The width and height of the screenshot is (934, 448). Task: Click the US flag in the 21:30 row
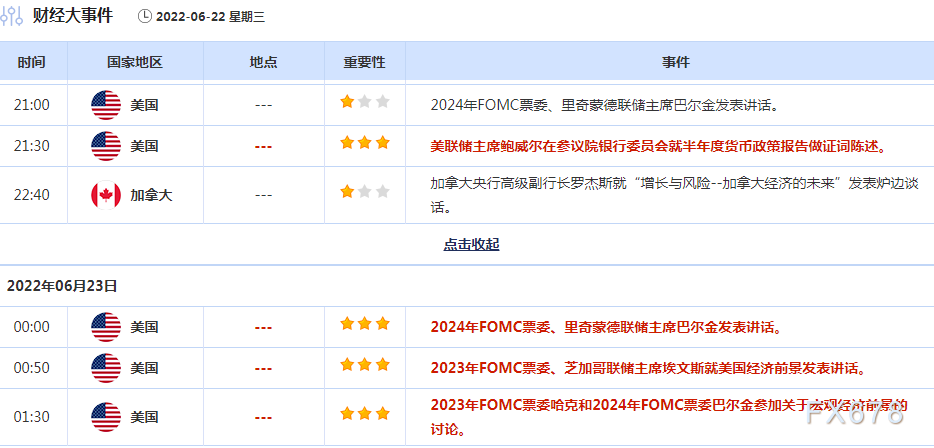pos(105,146)
